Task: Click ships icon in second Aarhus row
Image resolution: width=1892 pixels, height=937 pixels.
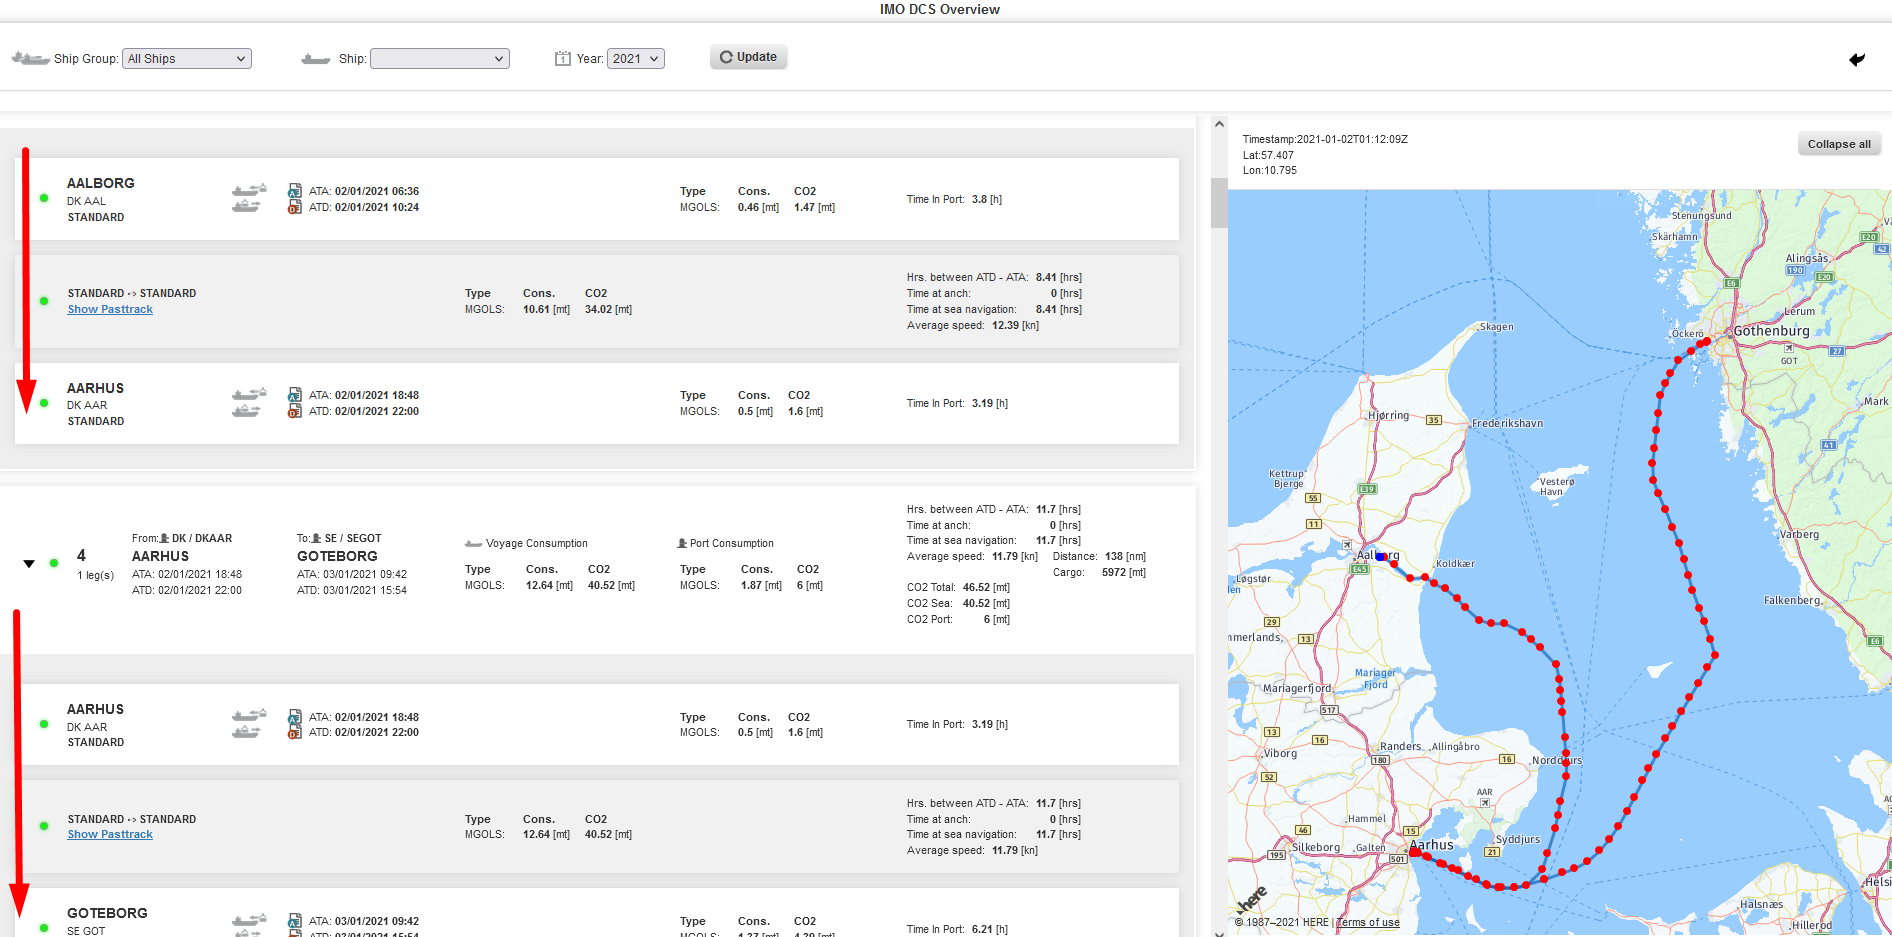Action: click(249, 723)
